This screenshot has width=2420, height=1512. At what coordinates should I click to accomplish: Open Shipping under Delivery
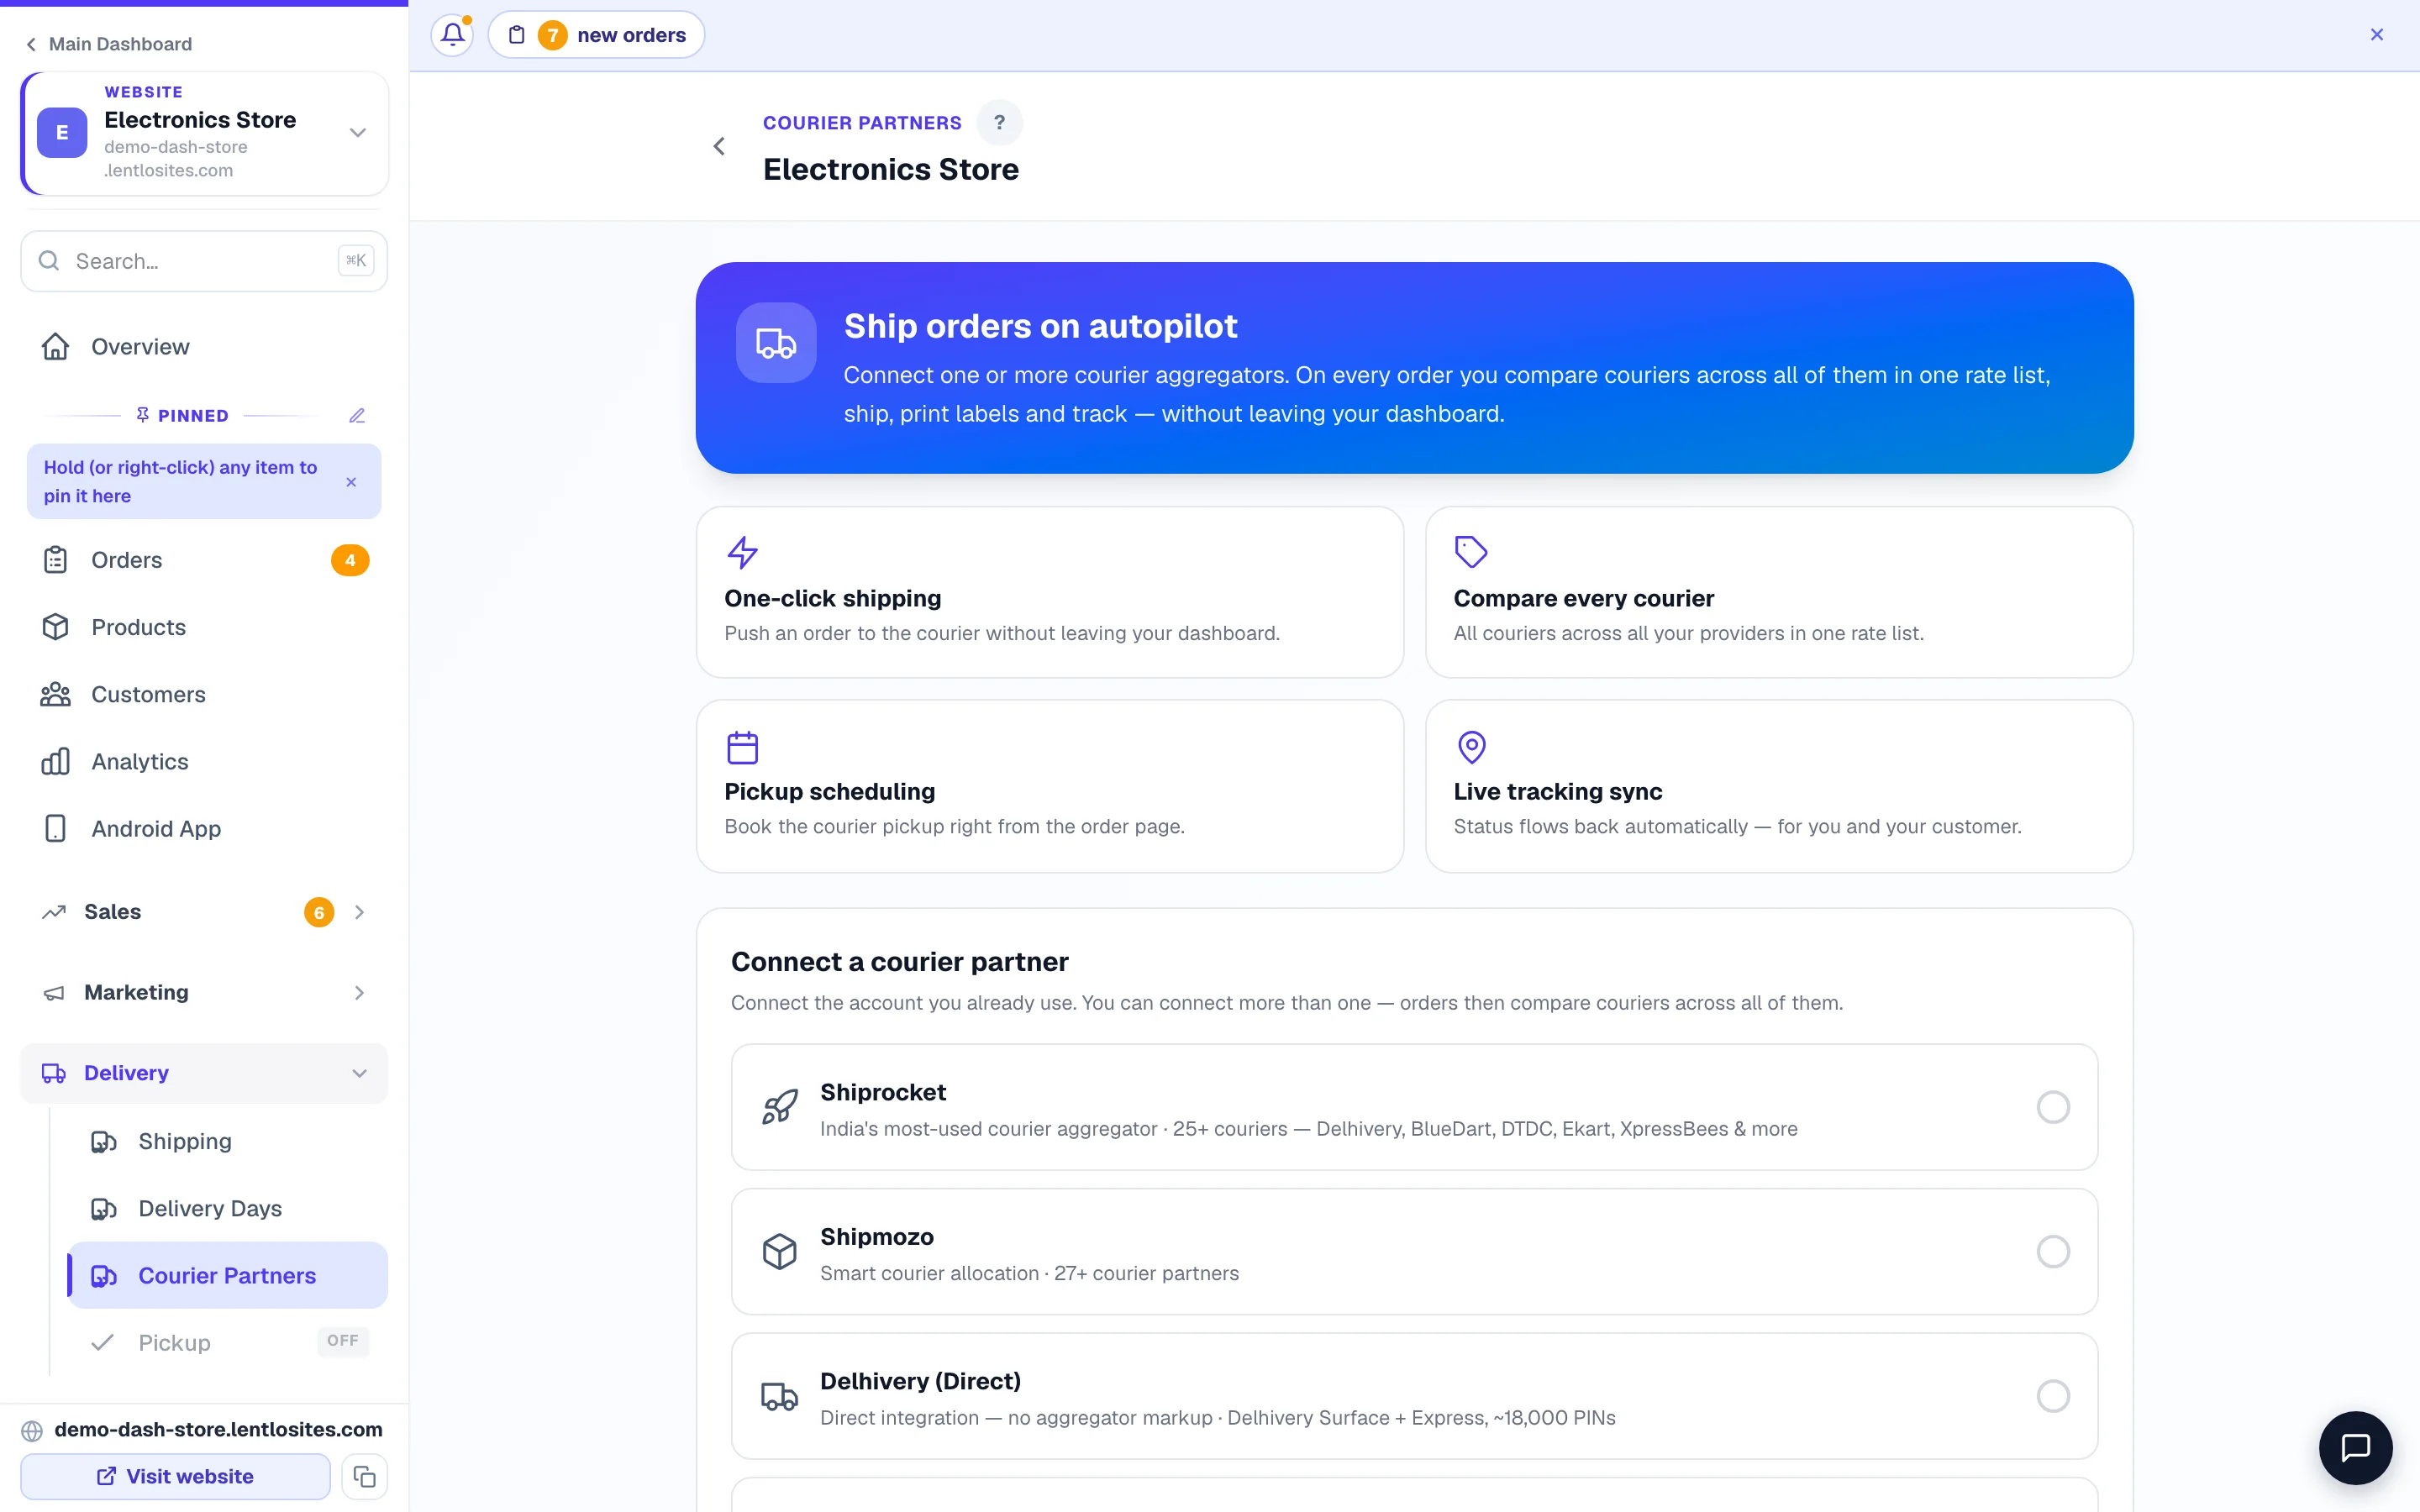coord(227,1141)
